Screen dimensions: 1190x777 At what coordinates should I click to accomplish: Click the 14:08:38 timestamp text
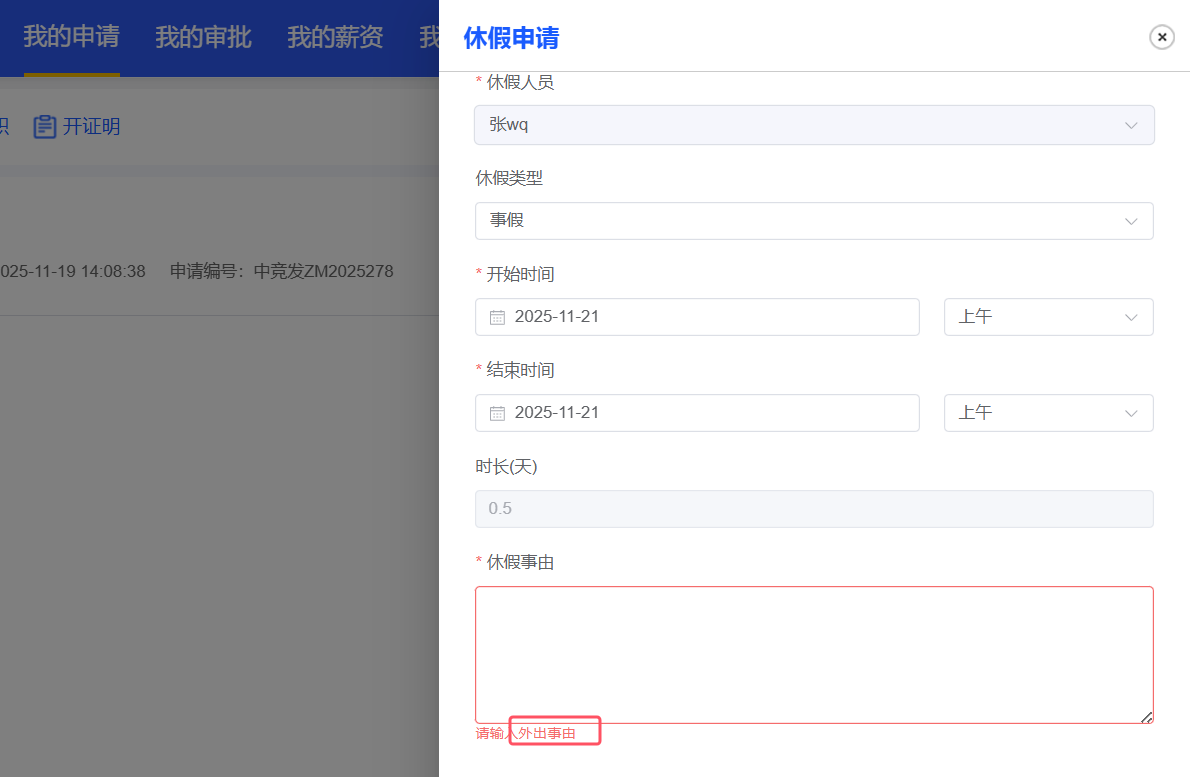113,272
